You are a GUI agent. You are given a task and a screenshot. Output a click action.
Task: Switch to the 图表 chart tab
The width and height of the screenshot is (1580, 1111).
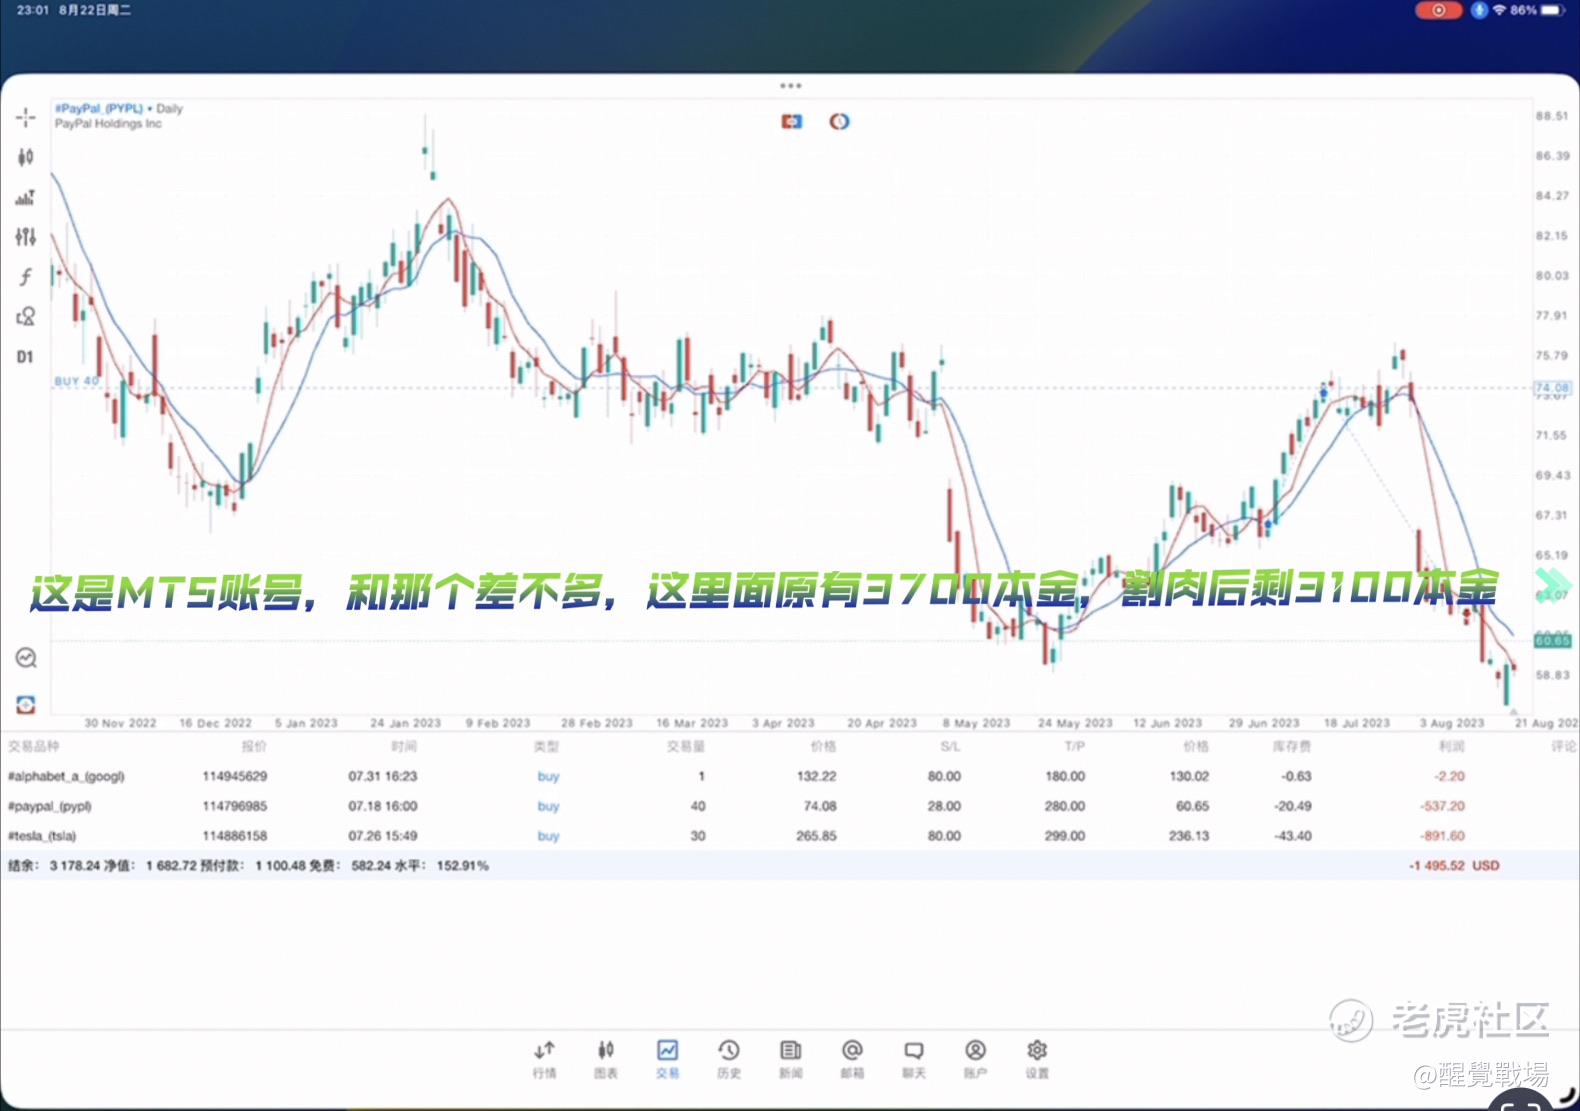[x=606, y=1058]
